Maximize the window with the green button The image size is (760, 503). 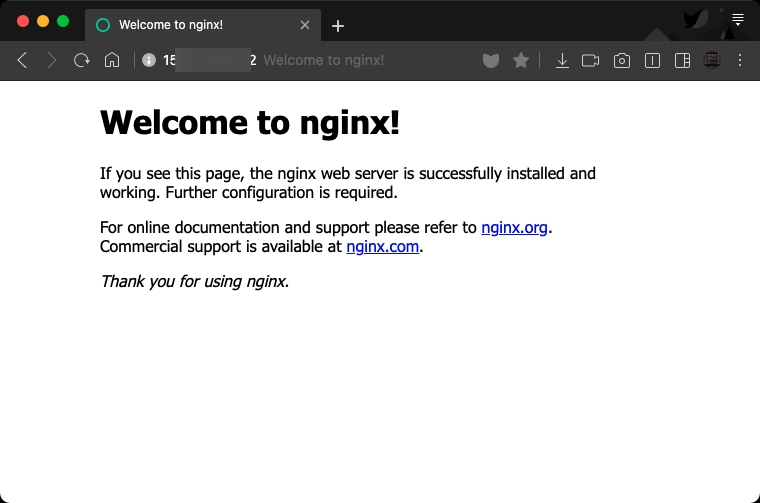(63, 21)
